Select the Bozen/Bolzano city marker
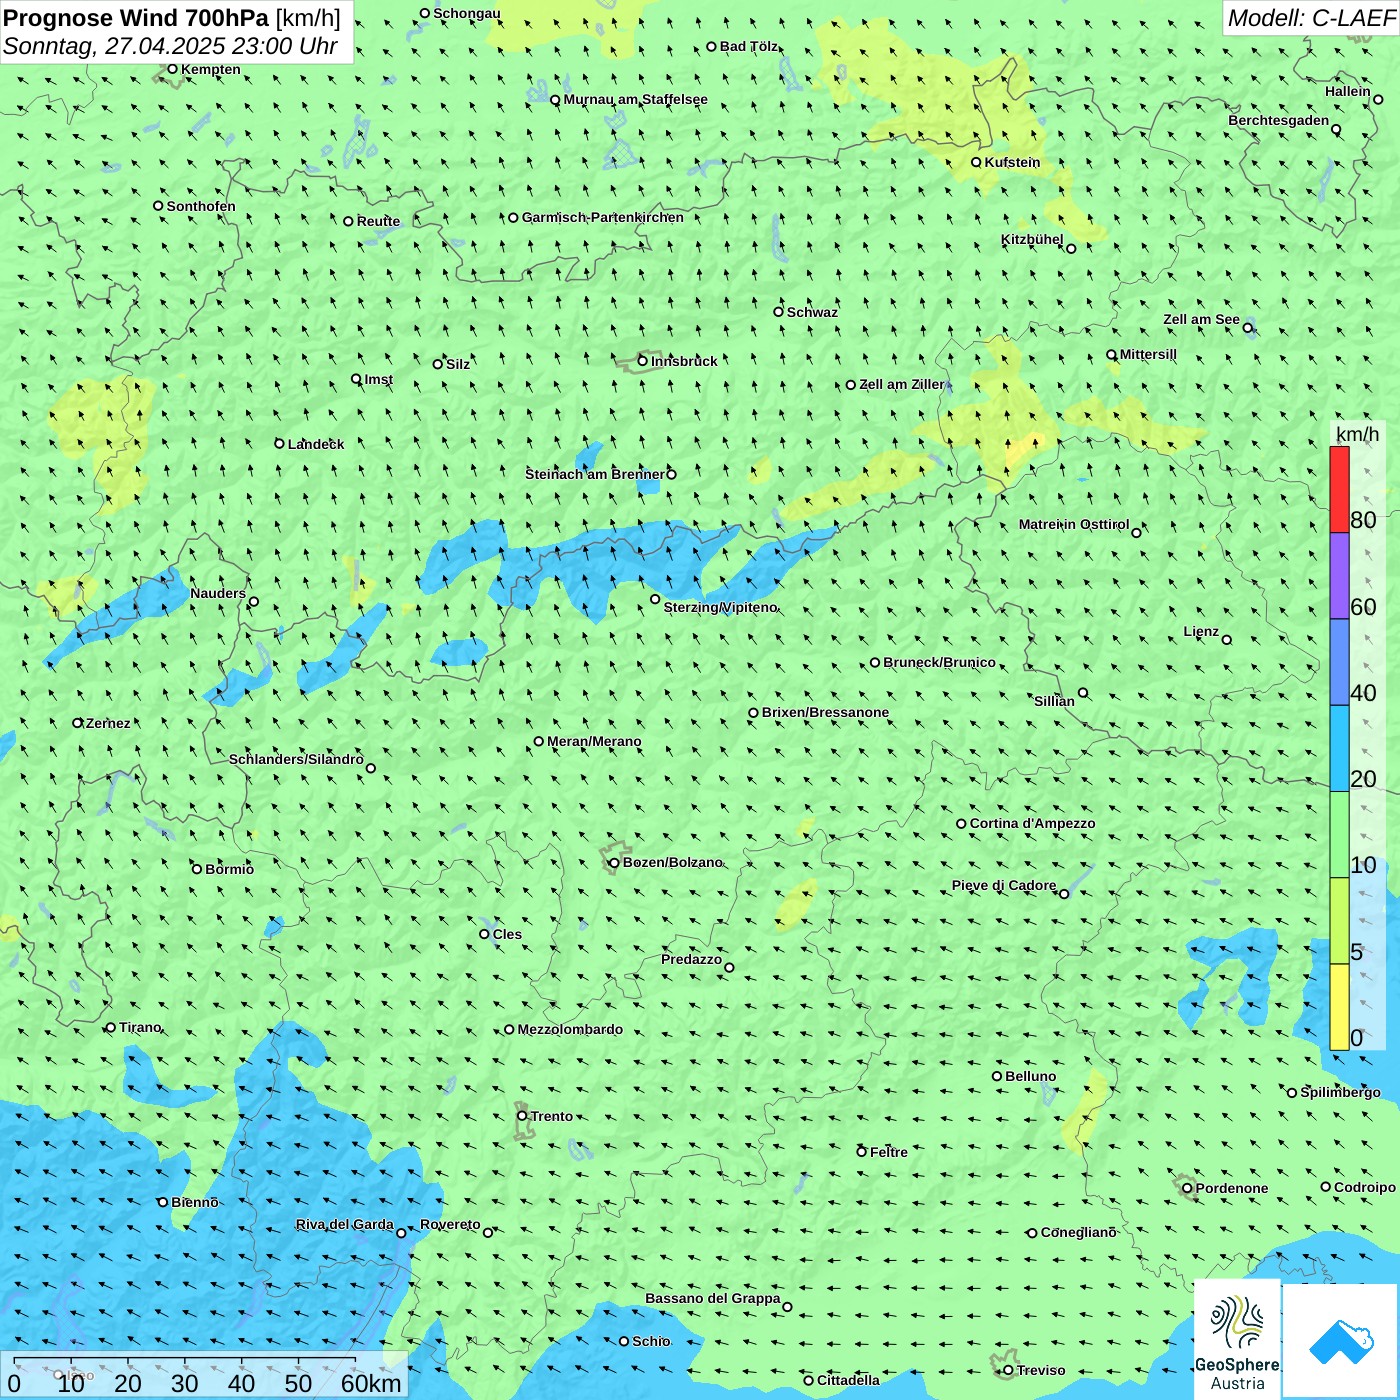This screenshot has width=1400, height=1400. [614, 862]
